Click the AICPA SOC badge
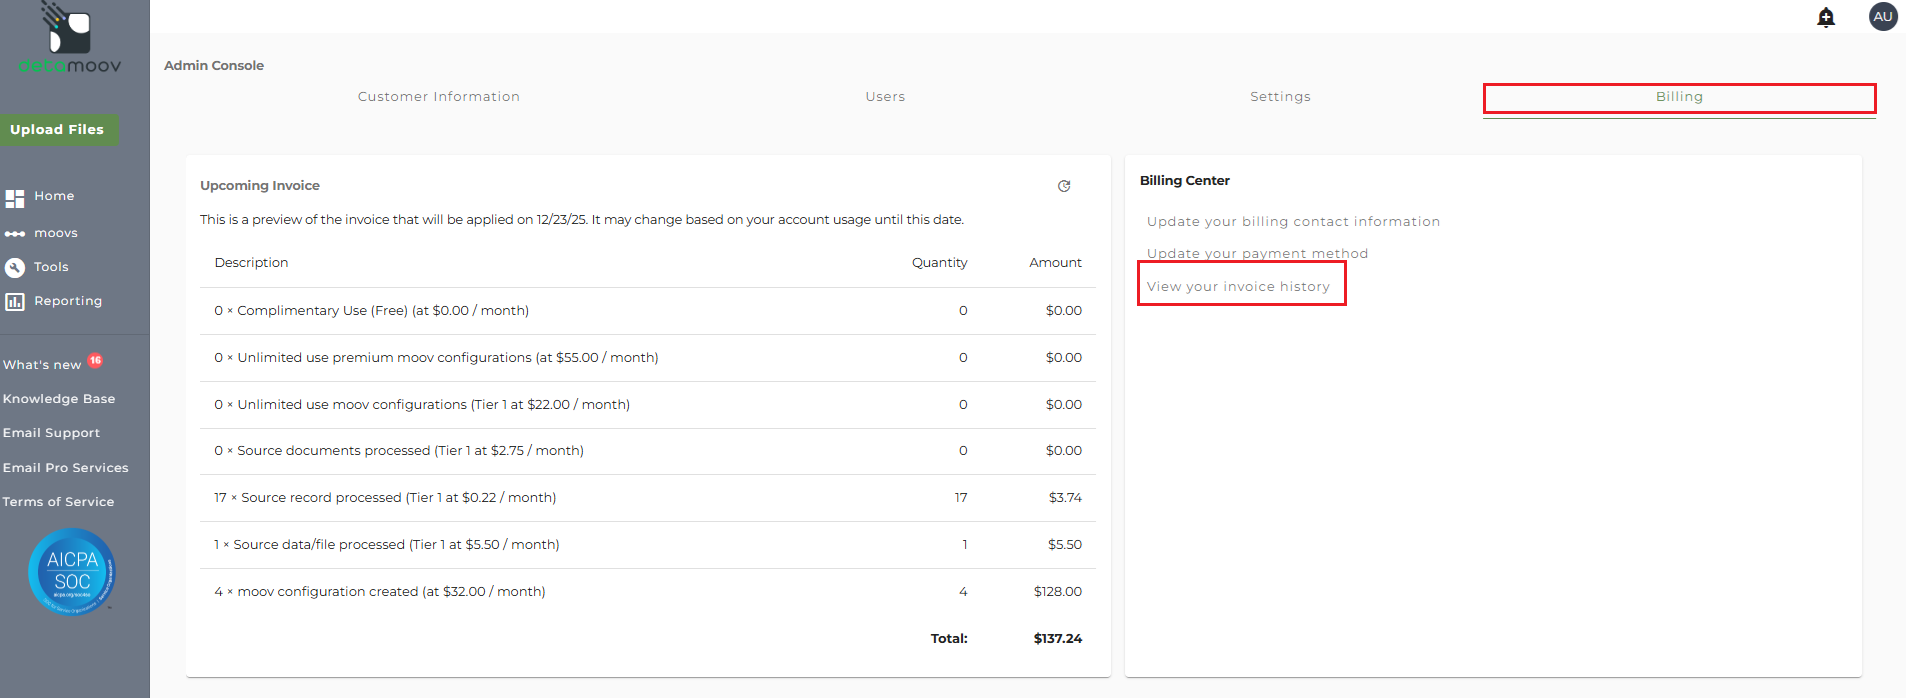1906x698 pixels. click(x=72, y=571)
